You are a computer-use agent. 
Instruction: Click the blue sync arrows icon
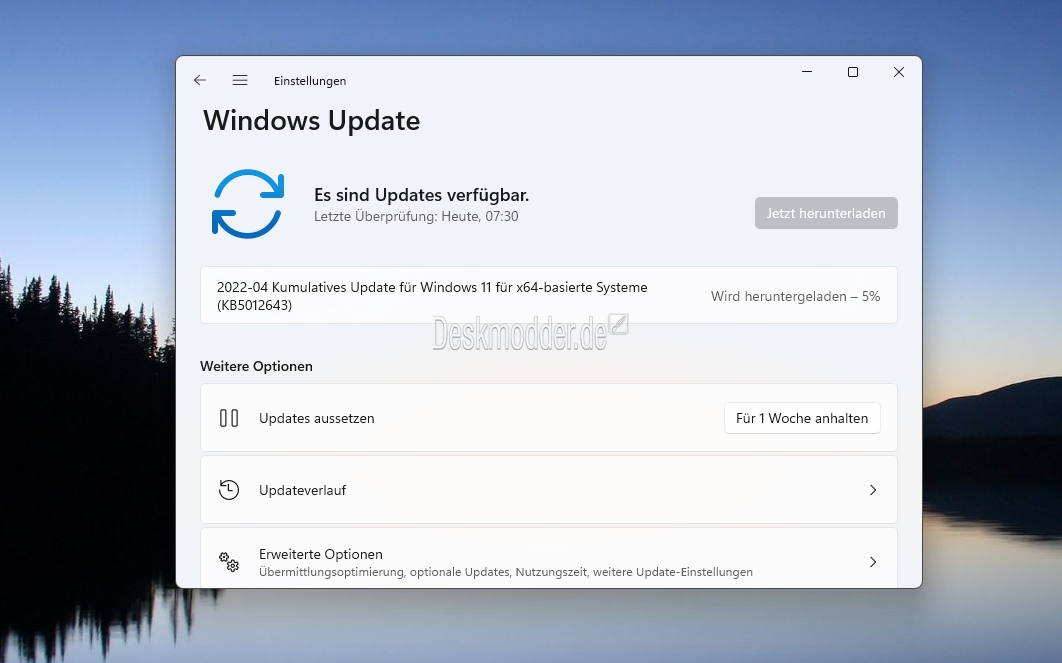[248, 204]
